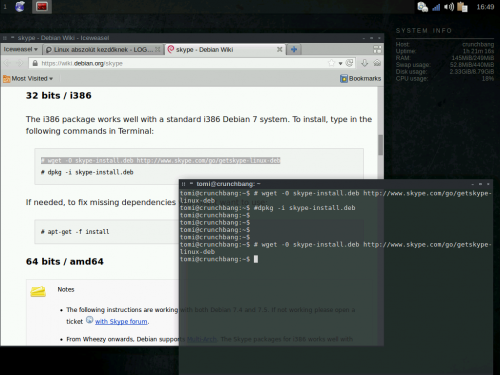500x375 pixels.
Task: Click the 16:49 clock
Action: pos(485,7)
